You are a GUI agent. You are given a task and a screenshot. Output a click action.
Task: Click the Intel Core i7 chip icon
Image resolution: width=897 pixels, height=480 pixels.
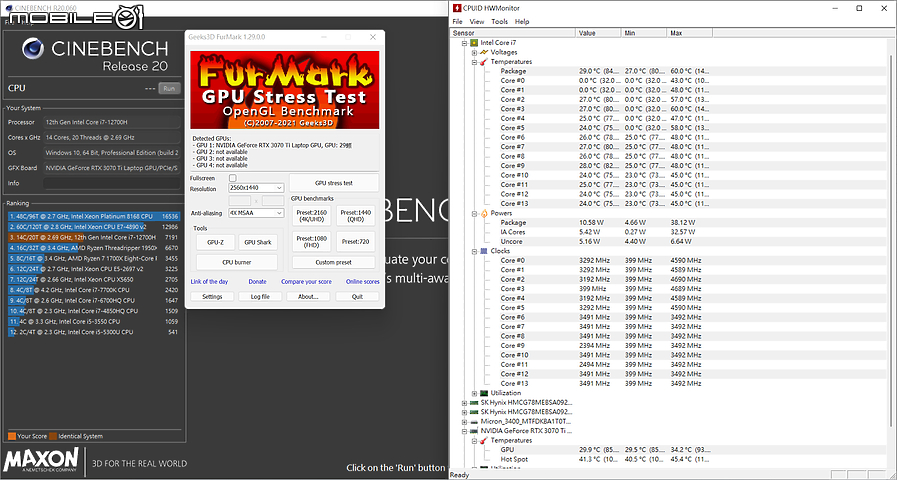(x=474, y=43)
